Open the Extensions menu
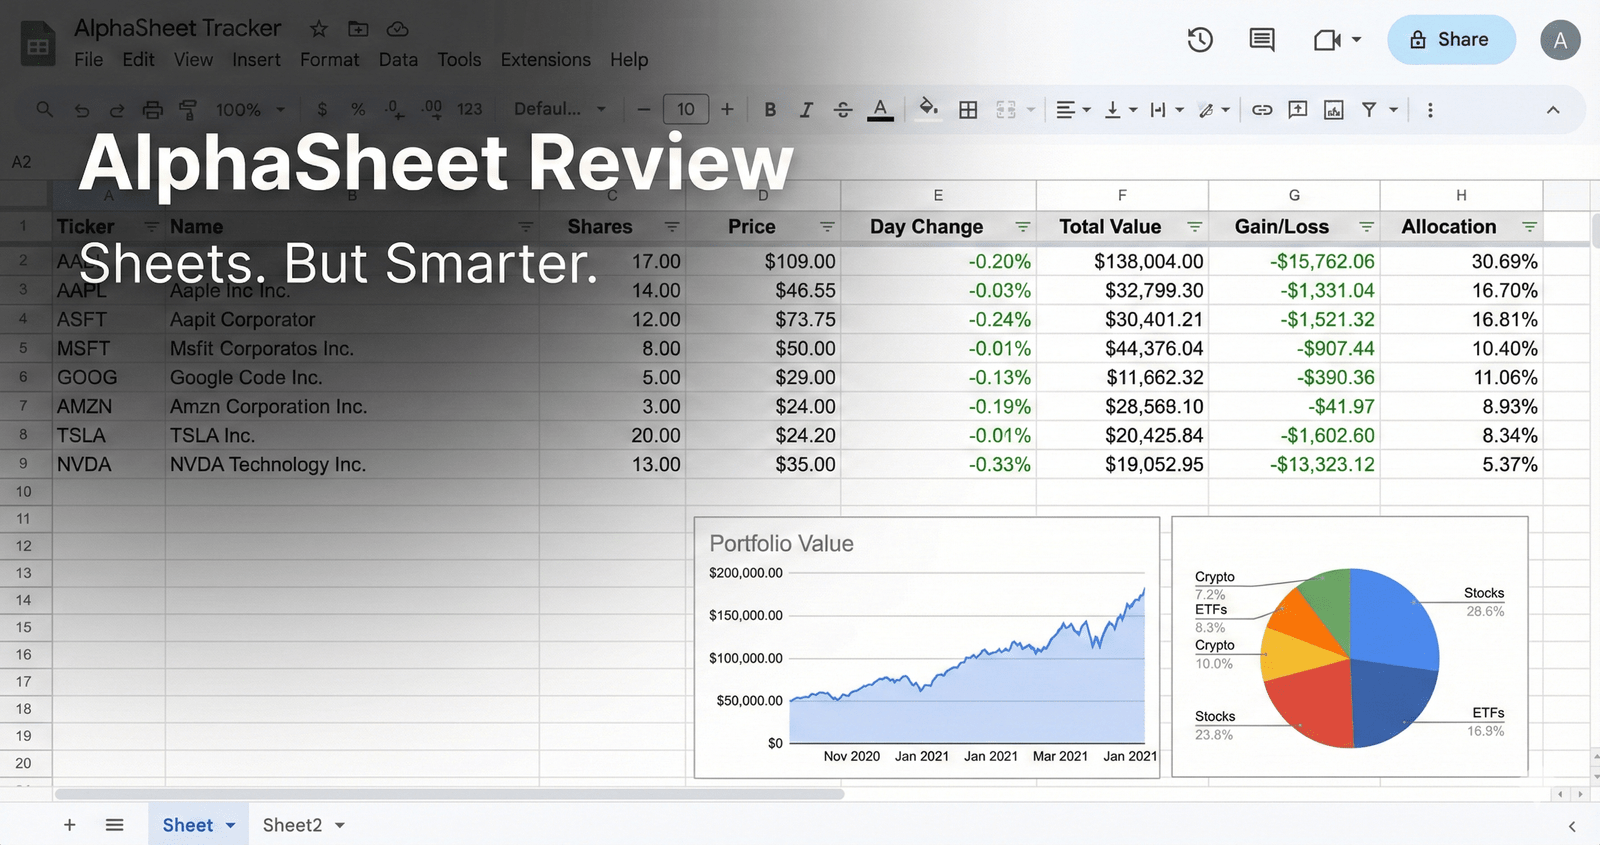The image size is (1600, 845). pyautogui.click(x=545, y=60)
